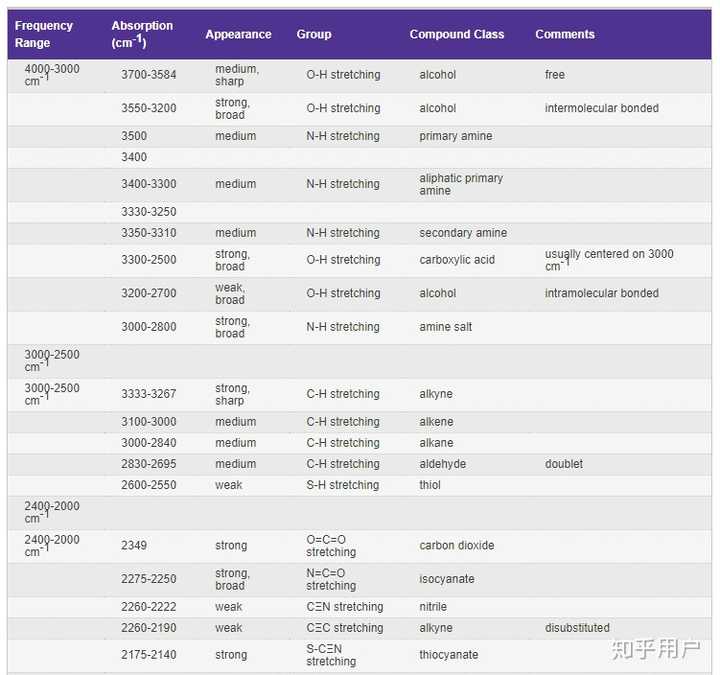Click the carbon dioxide cell
Screen dimensions: 720x675
(457, 546)
